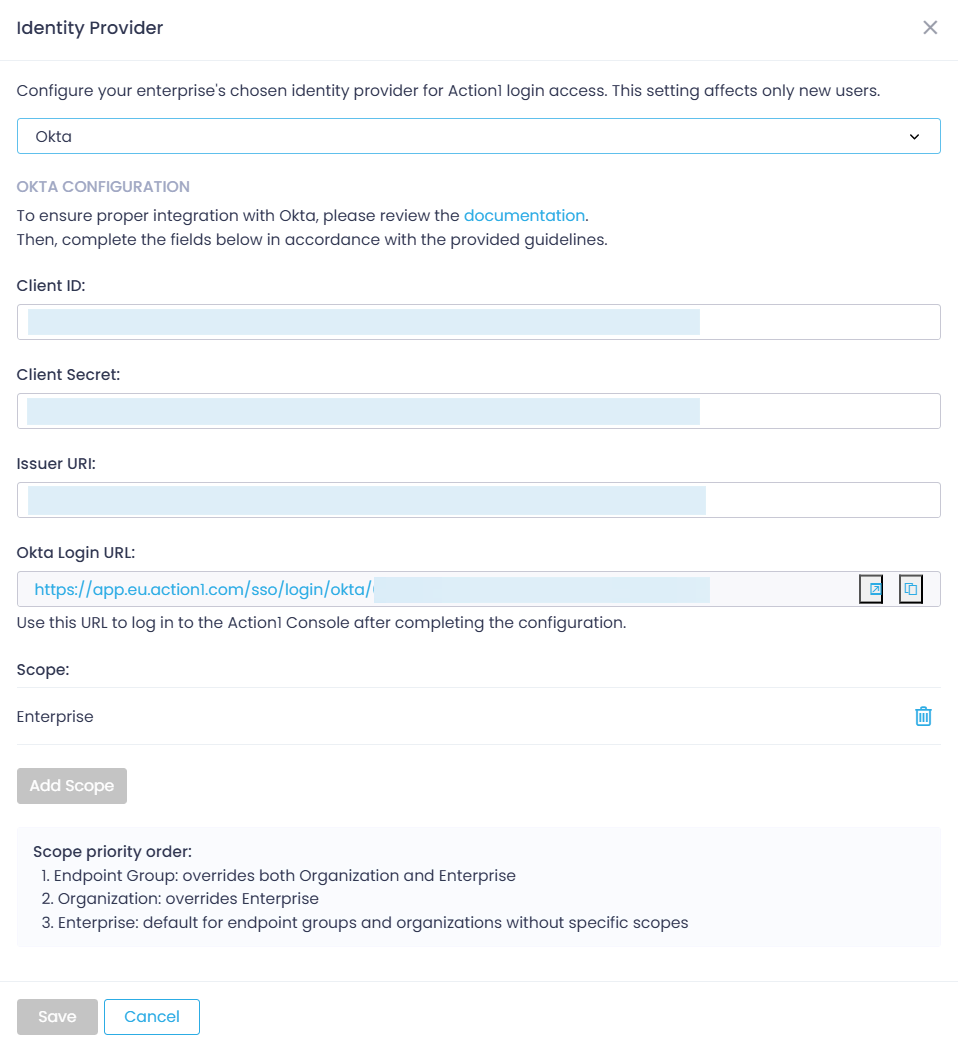The image size is (958, 1050).
Task: Click the chevron on the Okta selector
Action: 914,136
